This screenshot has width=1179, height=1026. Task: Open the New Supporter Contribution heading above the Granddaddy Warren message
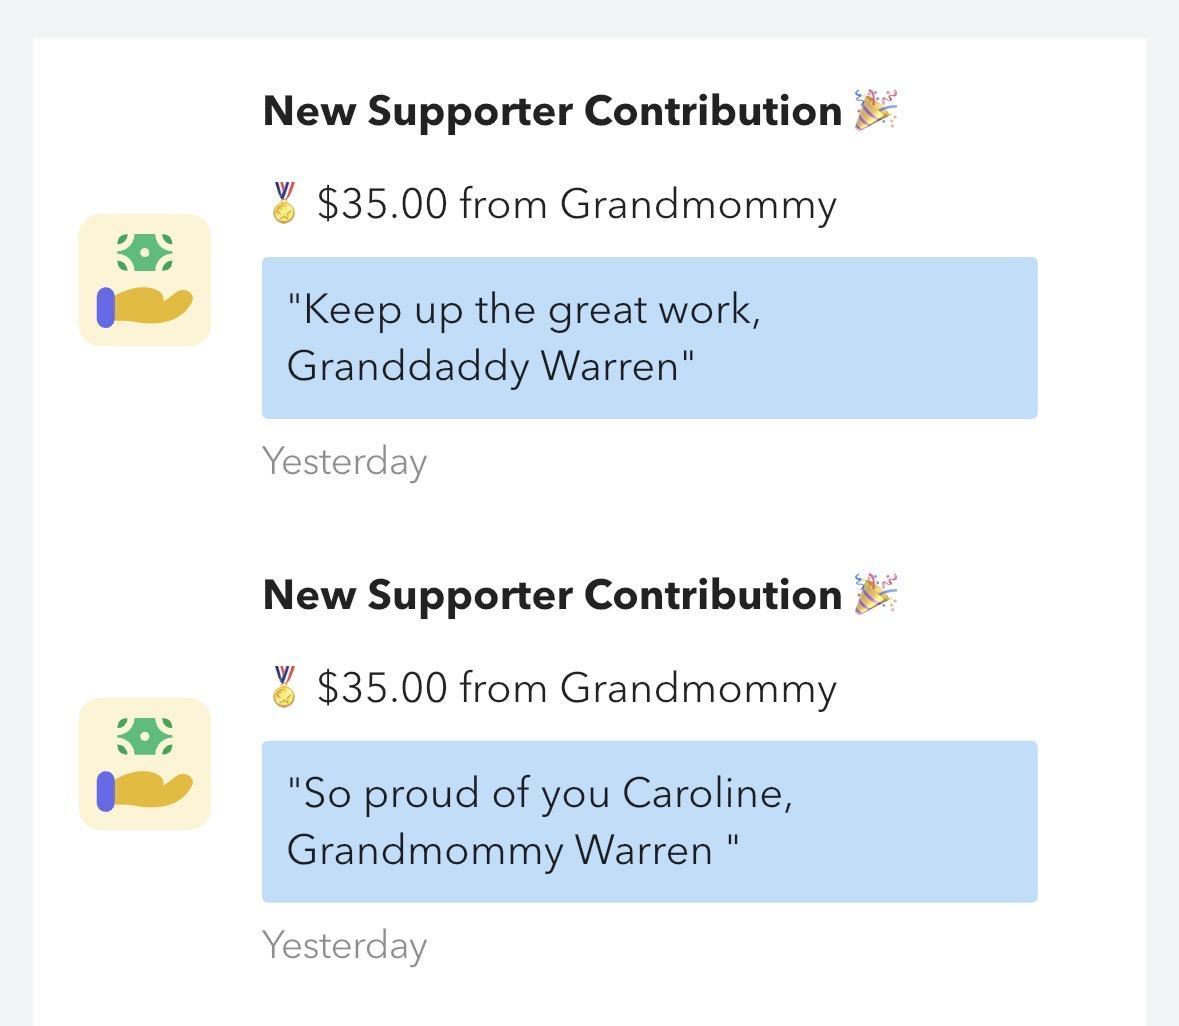point(552,111)
